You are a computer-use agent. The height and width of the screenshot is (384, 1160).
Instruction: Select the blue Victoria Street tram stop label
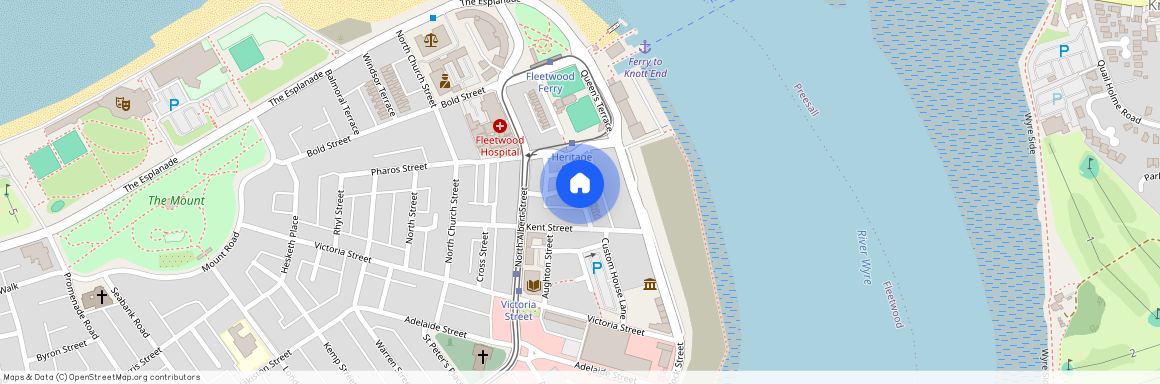pyautogui.click(x=518, y=311)
